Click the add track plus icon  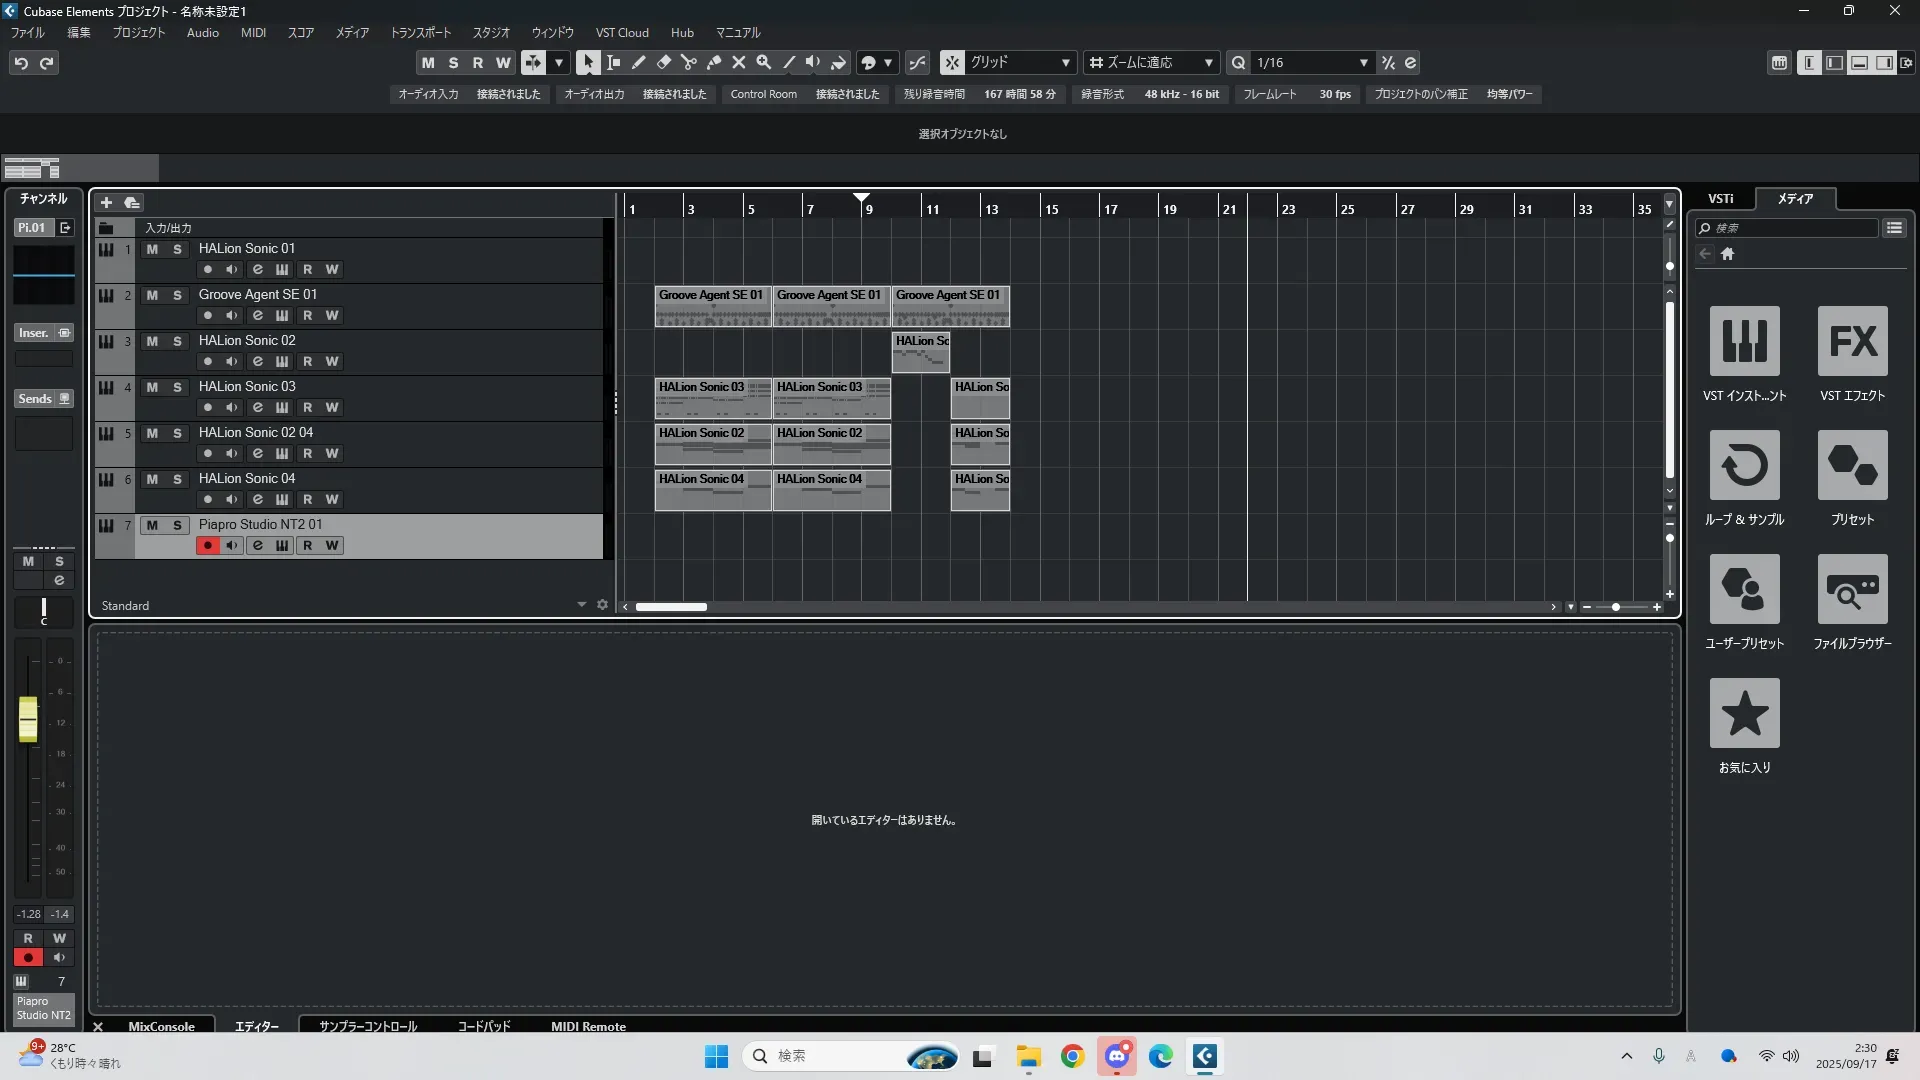(106, 202)
